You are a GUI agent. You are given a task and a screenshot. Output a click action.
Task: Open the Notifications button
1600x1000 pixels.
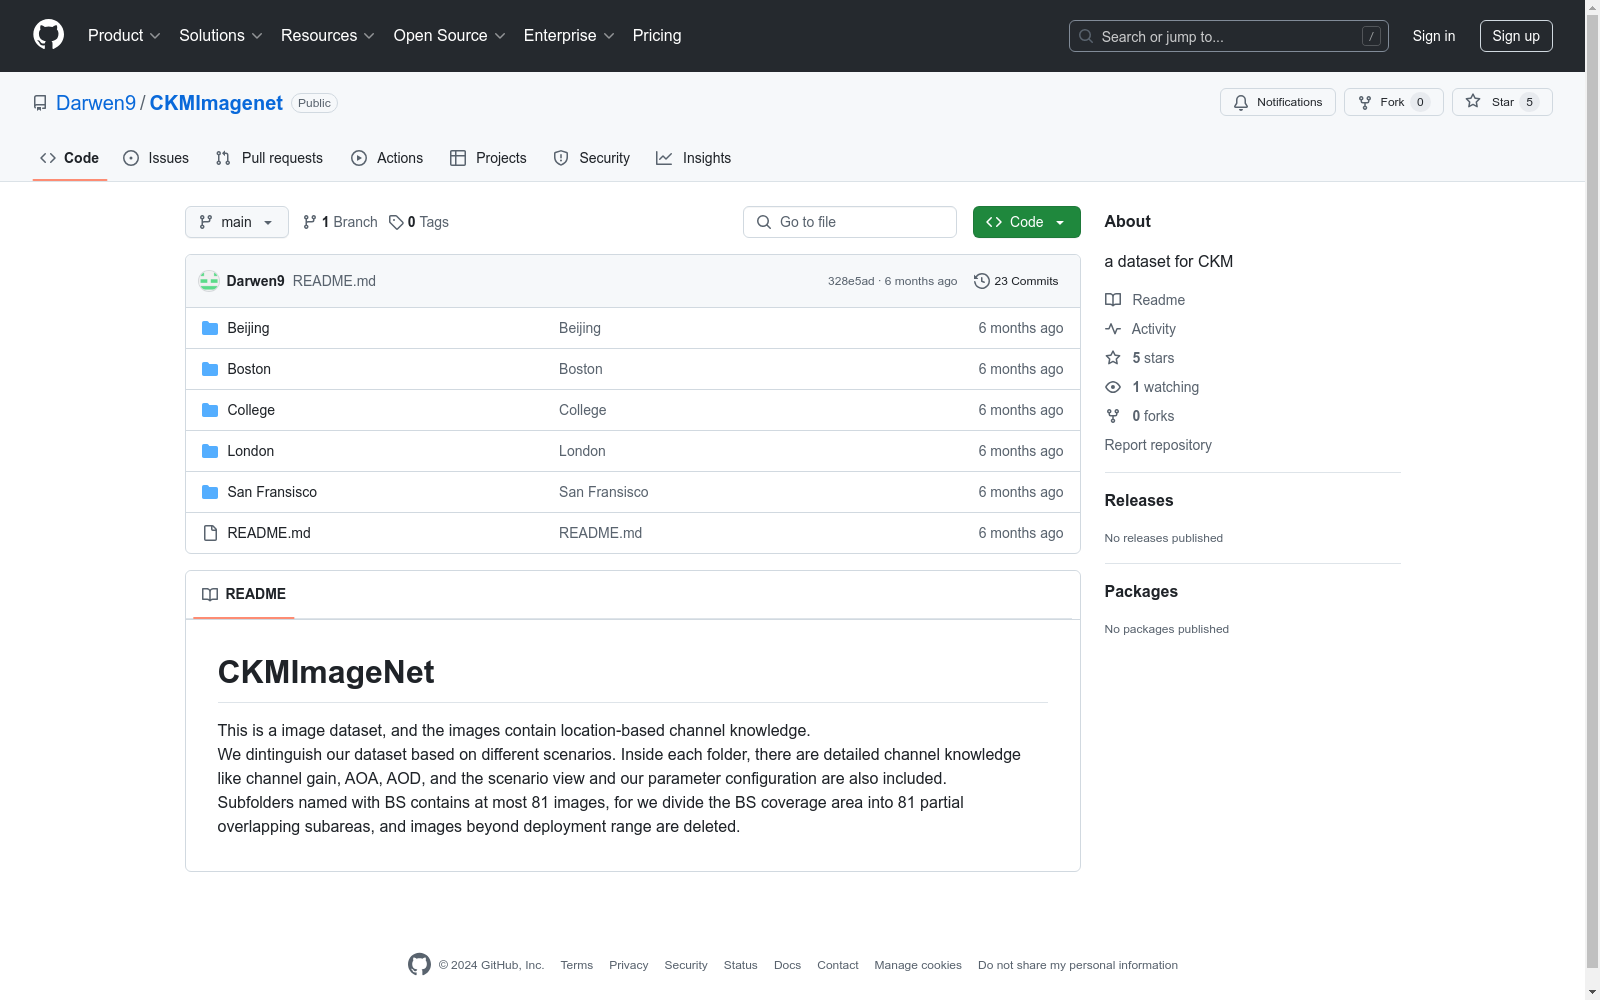(1277, 102)
